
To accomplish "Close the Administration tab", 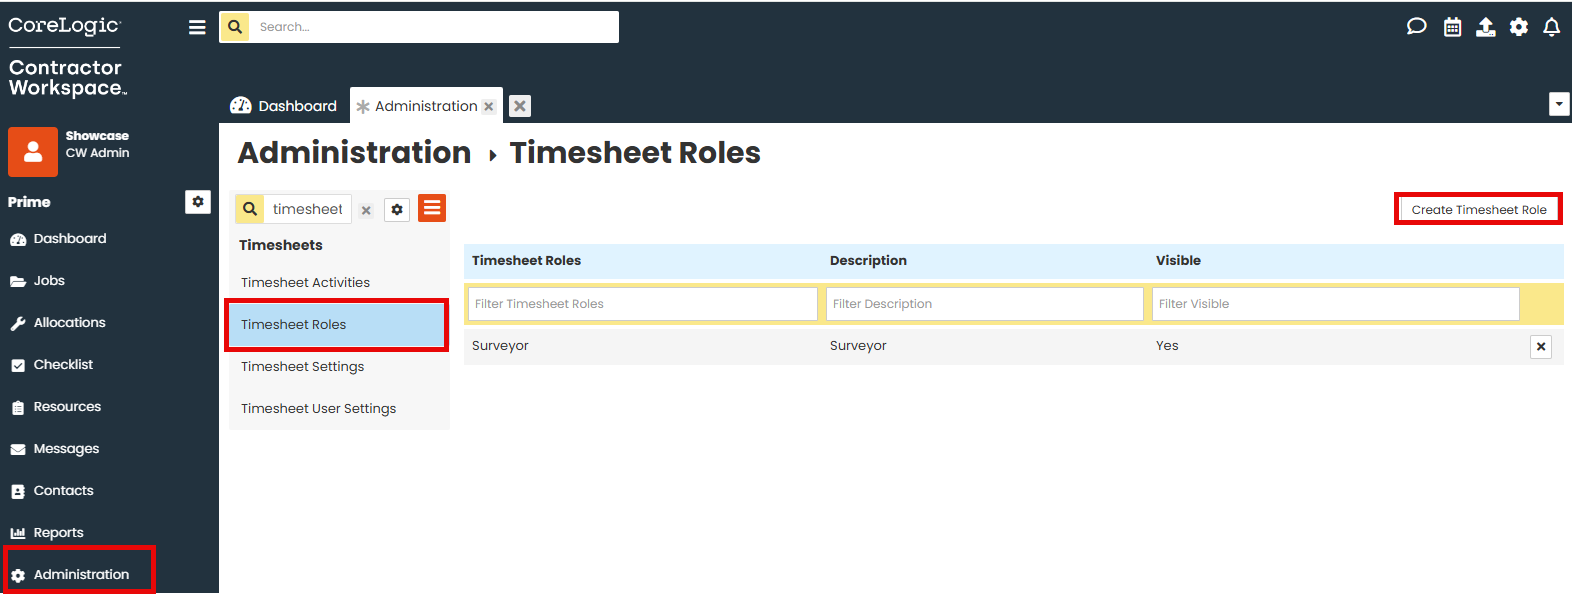I will tap(489, 106).
